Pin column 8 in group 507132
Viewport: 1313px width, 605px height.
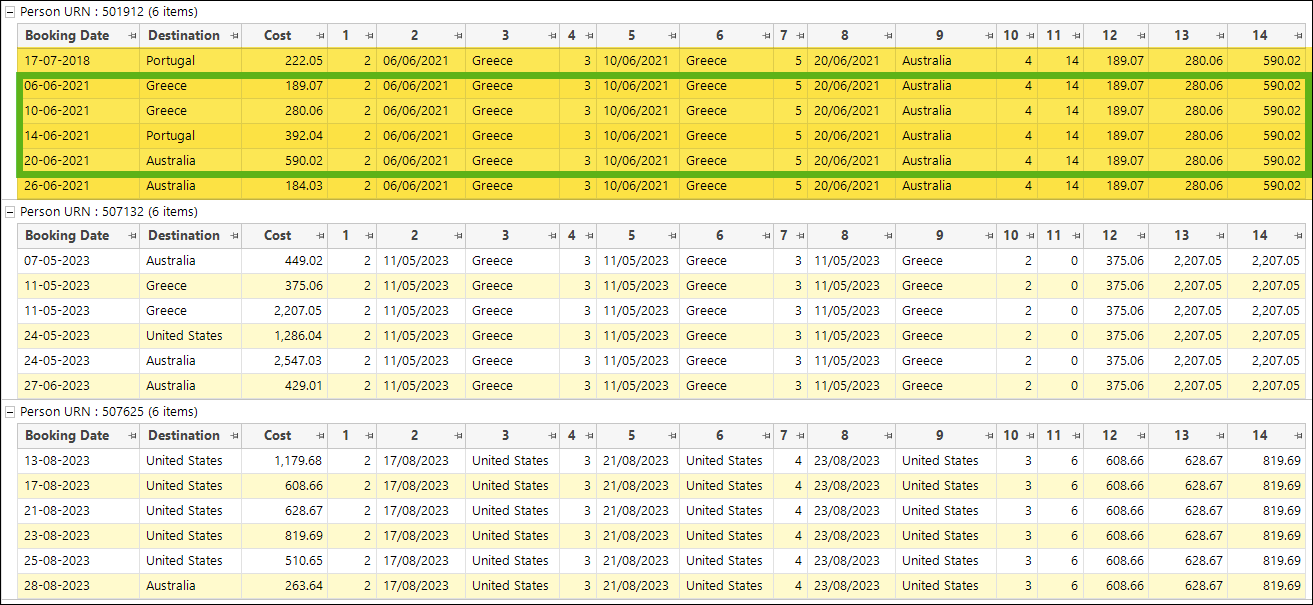(x=888, y=236)
